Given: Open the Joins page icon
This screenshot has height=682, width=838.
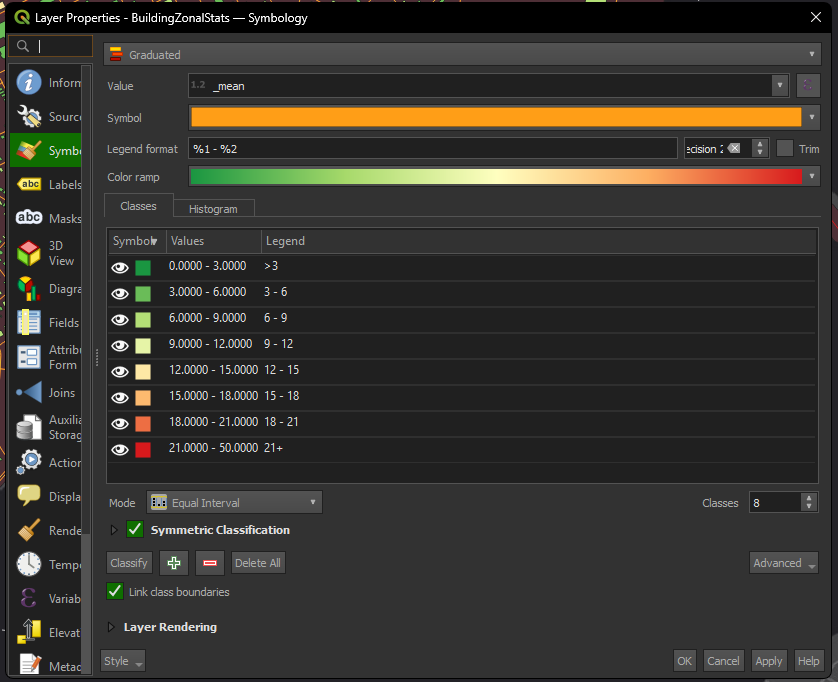Looking at the screenshot, I should click(x=30, y=393).
